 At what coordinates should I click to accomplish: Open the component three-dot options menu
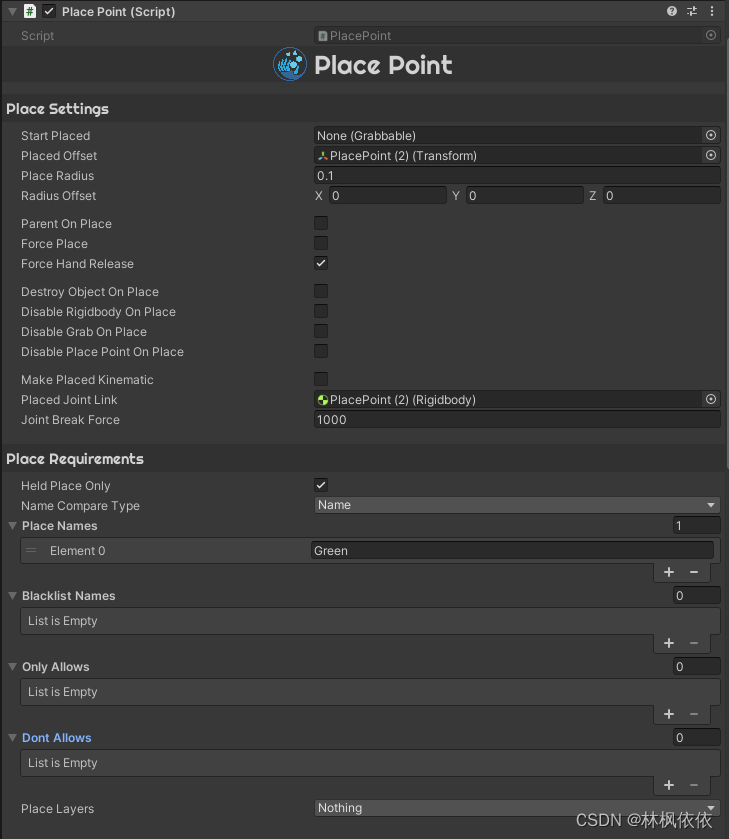tap(712, 11)
